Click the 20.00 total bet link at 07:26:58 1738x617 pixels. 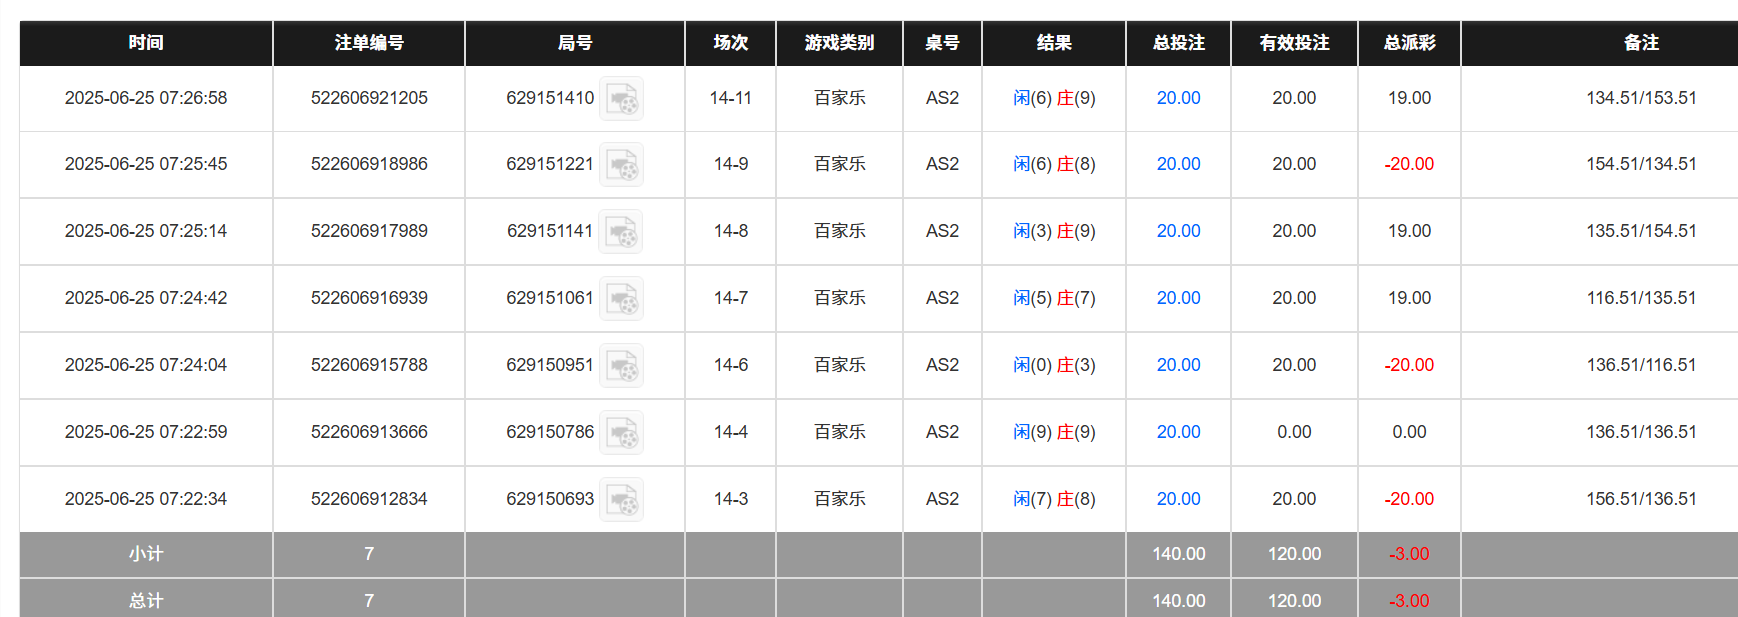pyautogui.click(x=1178, y=98)
